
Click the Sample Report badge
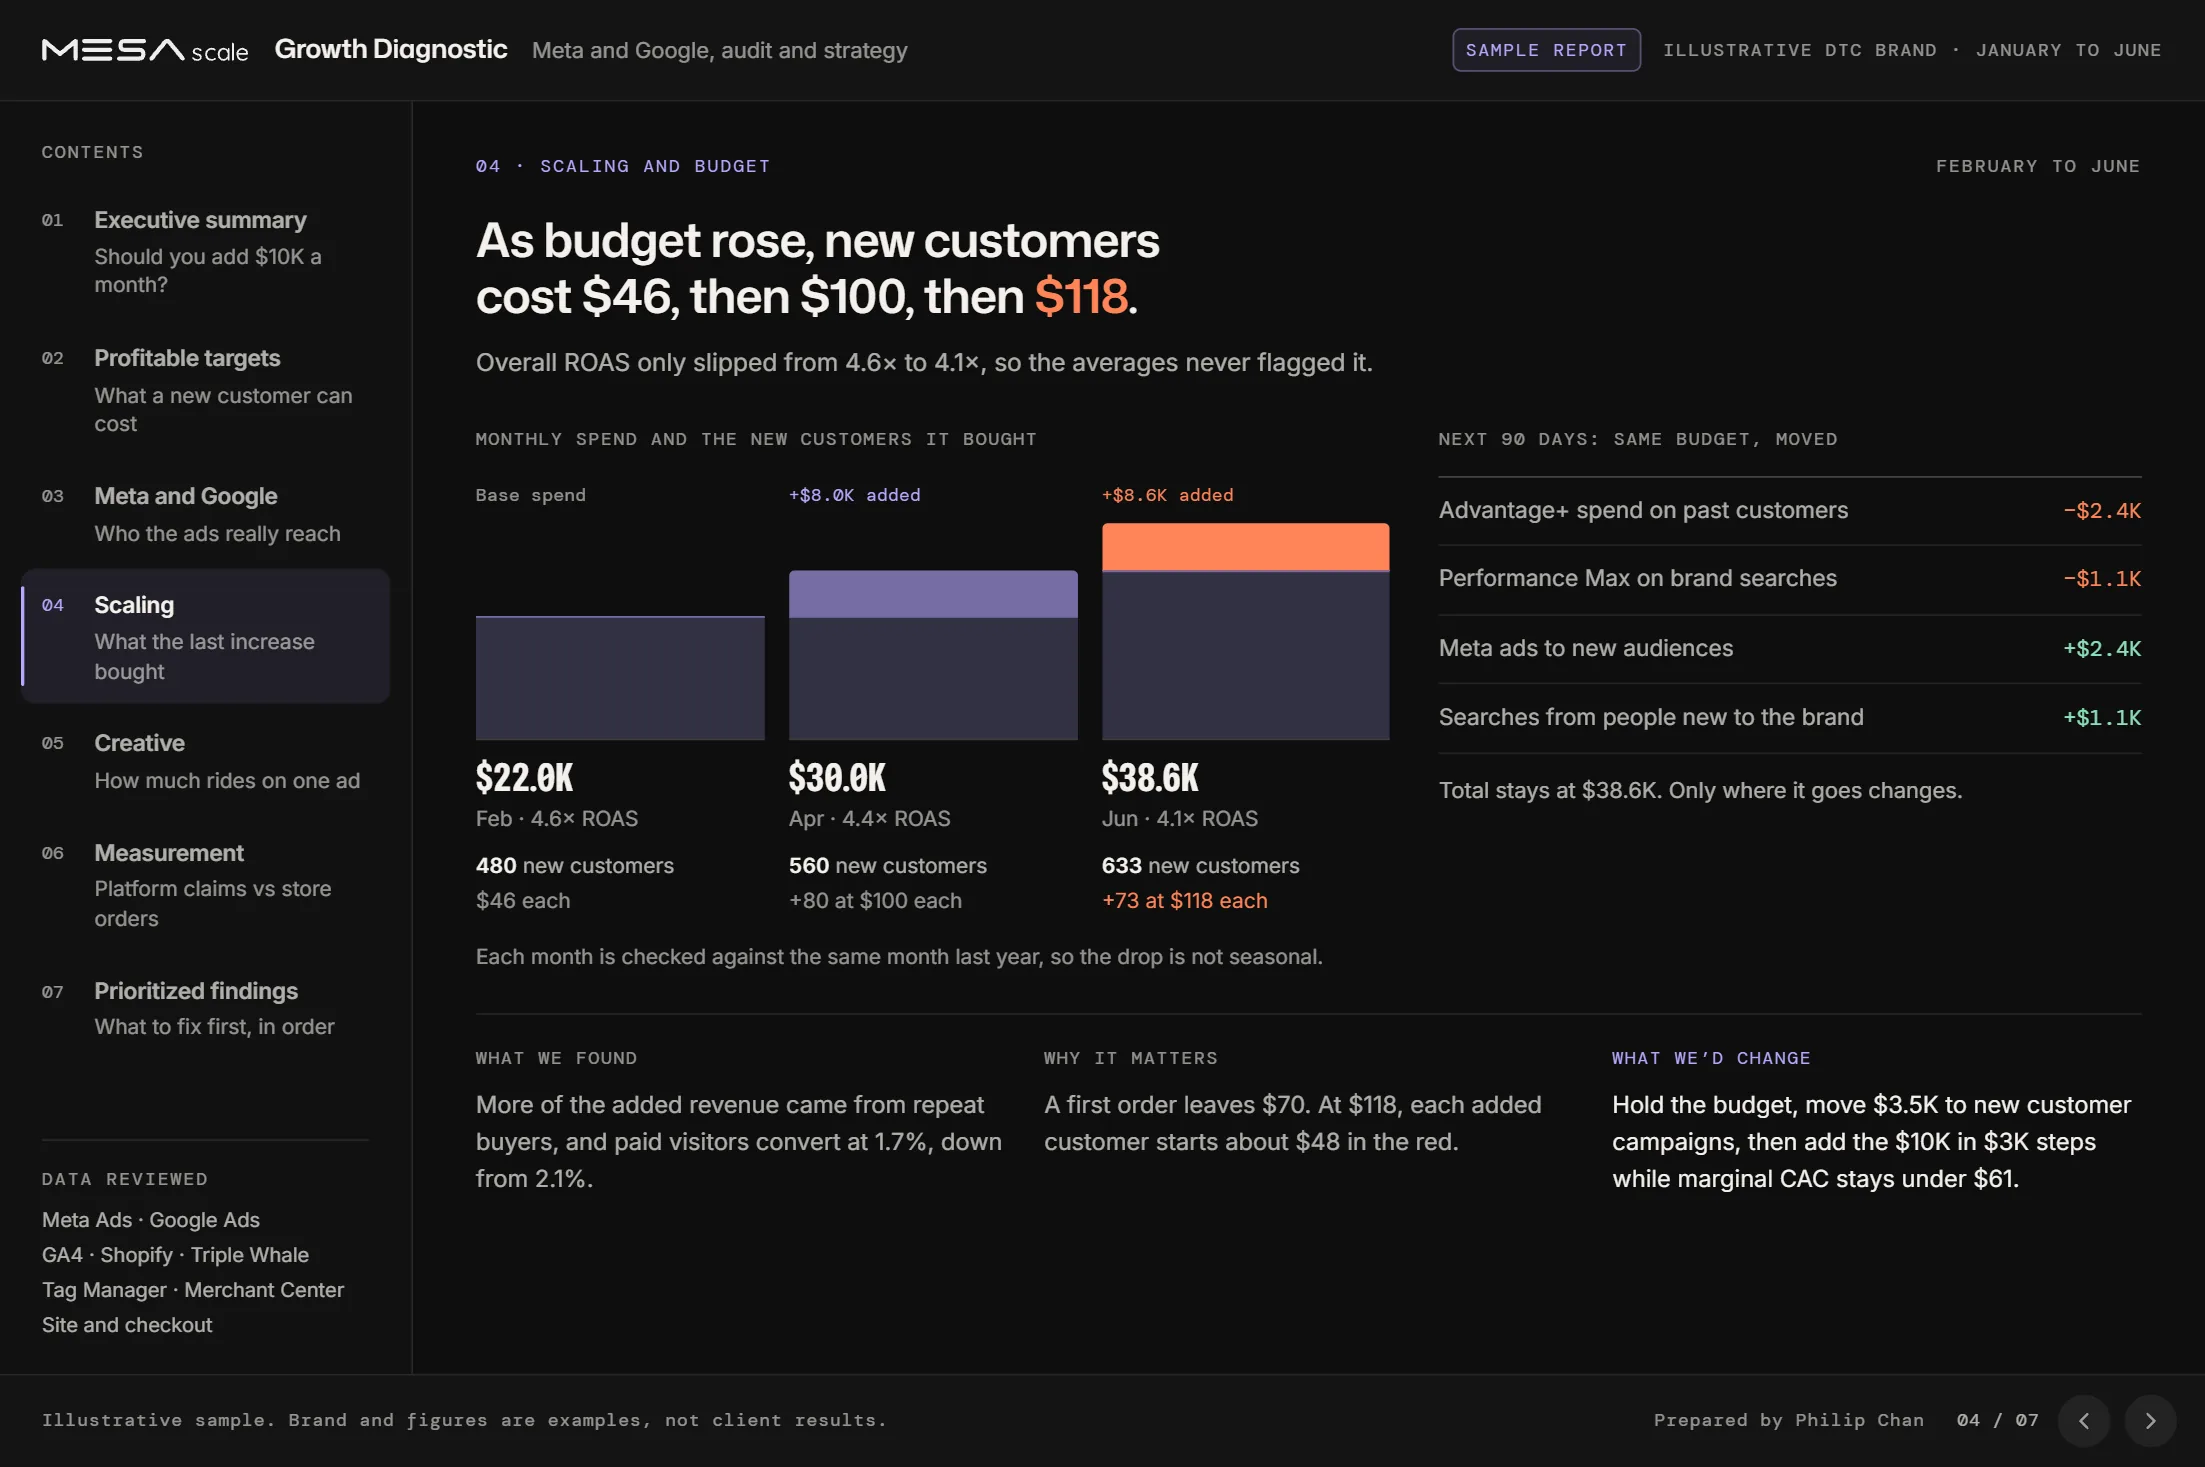1546,50
